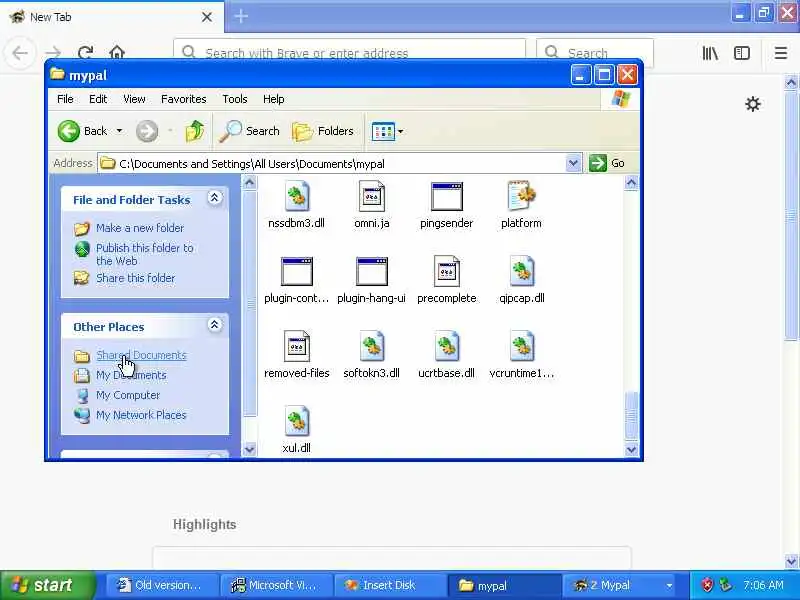Image resolution: width=800 pixels, height=600 pixels.
Task: Open the Explorer Search pane
Action: [x=249, y=131]
